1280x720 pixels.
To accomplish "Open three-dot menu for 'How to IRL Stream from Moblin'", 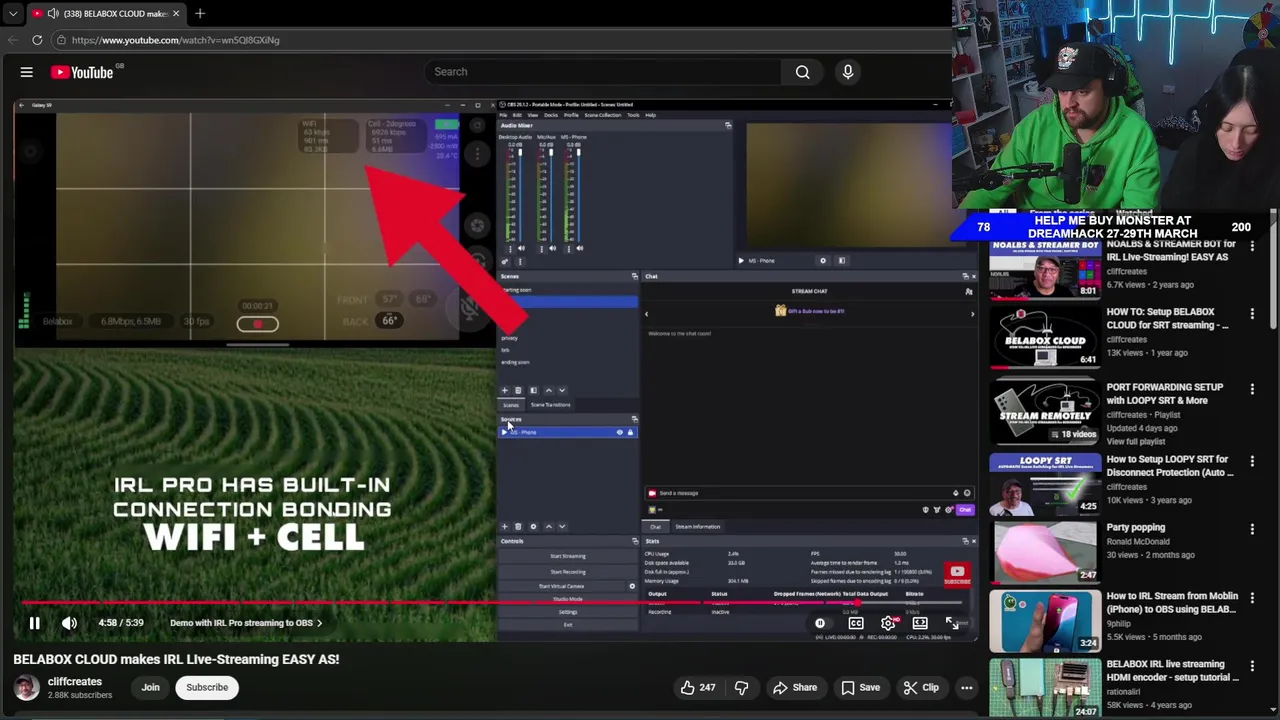I will pyautogui.click(x=1252, y=598).
